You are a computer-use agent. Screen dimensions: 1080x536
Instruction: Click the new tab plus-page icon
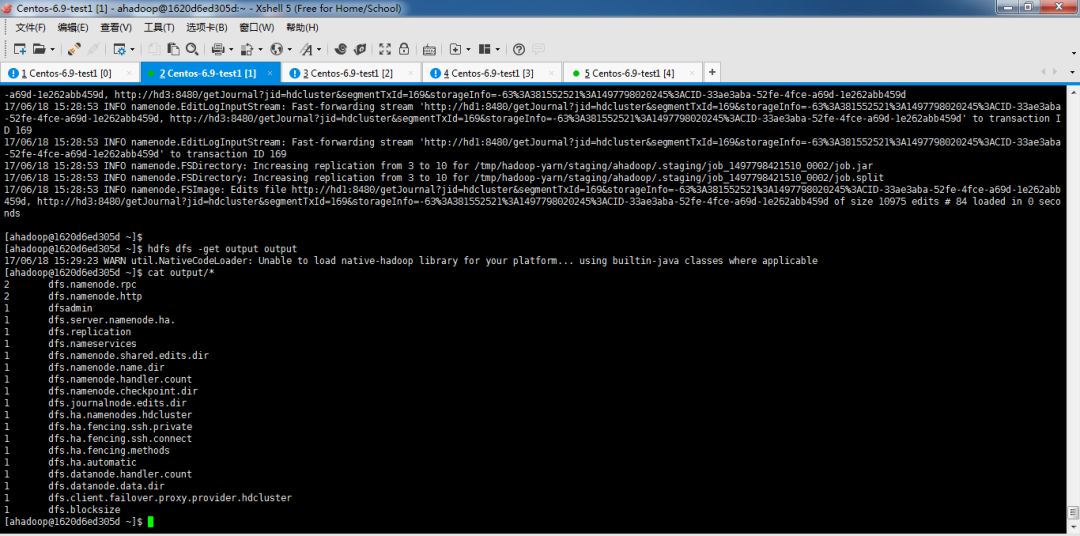click(x=455, y=49)
